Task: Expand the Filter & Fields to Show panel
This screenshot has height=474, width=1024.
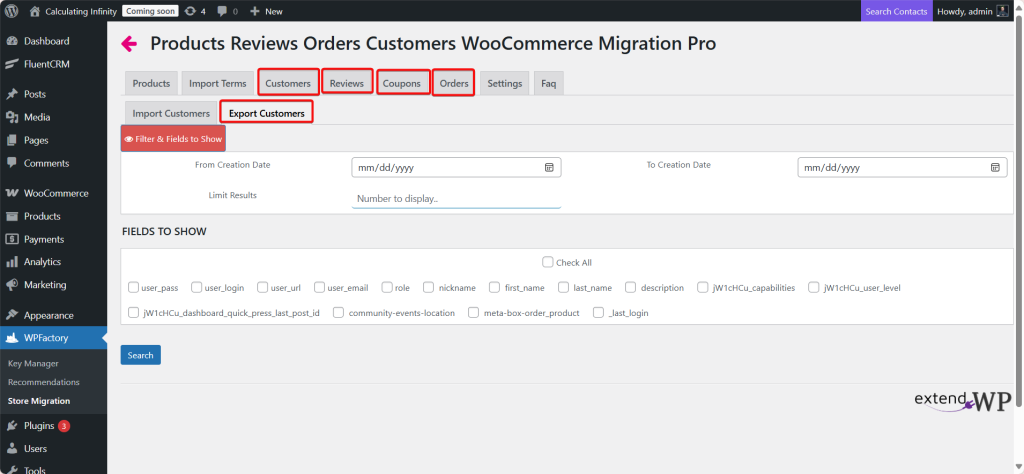Action: pos(173,139)
